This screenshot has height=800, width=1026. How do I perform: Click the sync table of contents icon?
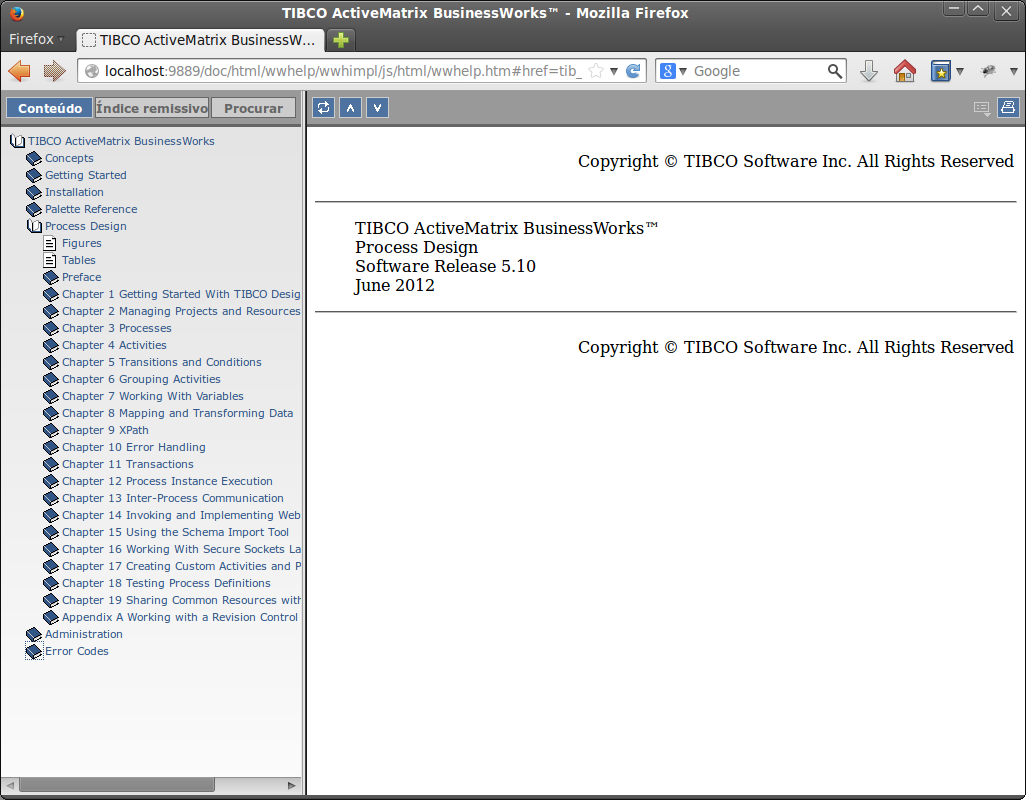coord(323,107)
